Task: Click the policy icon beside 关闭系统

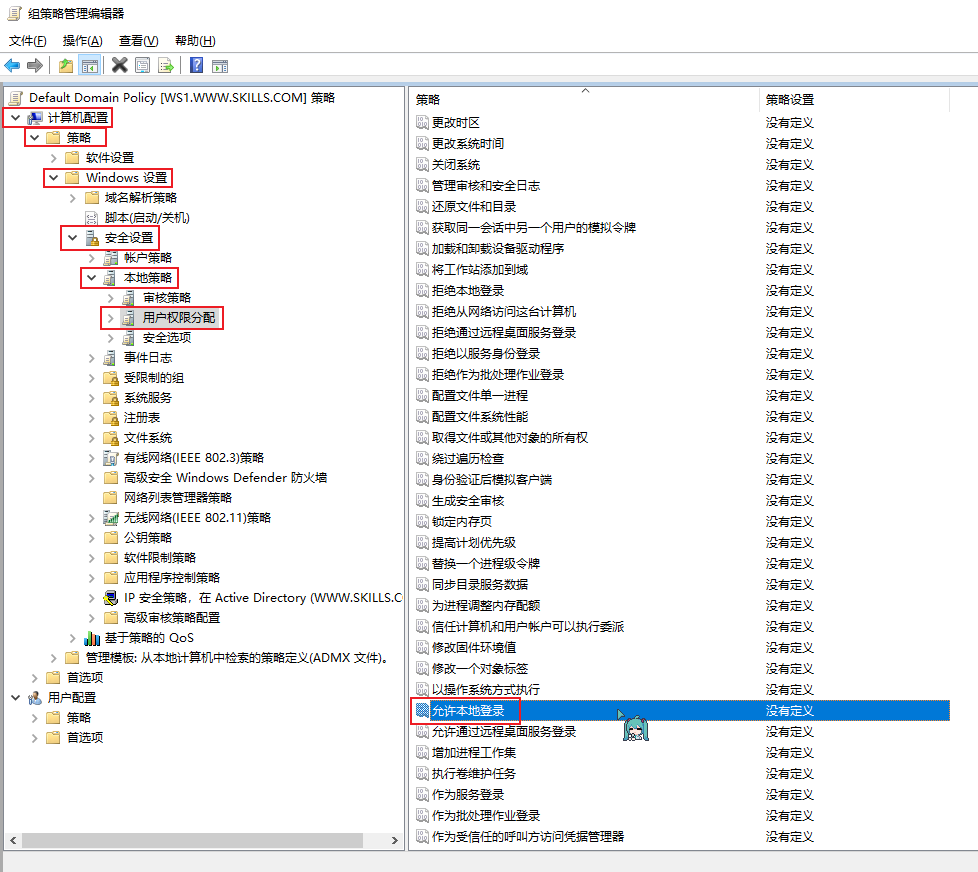Action: (x=422, y=165)
